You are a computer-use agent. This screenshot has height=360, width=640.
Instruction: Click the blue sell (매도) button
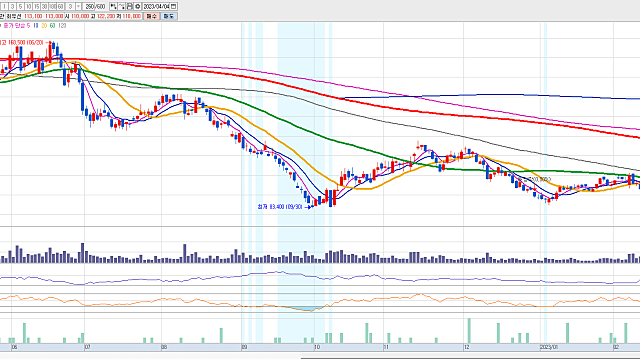click(x=169, y=16)
